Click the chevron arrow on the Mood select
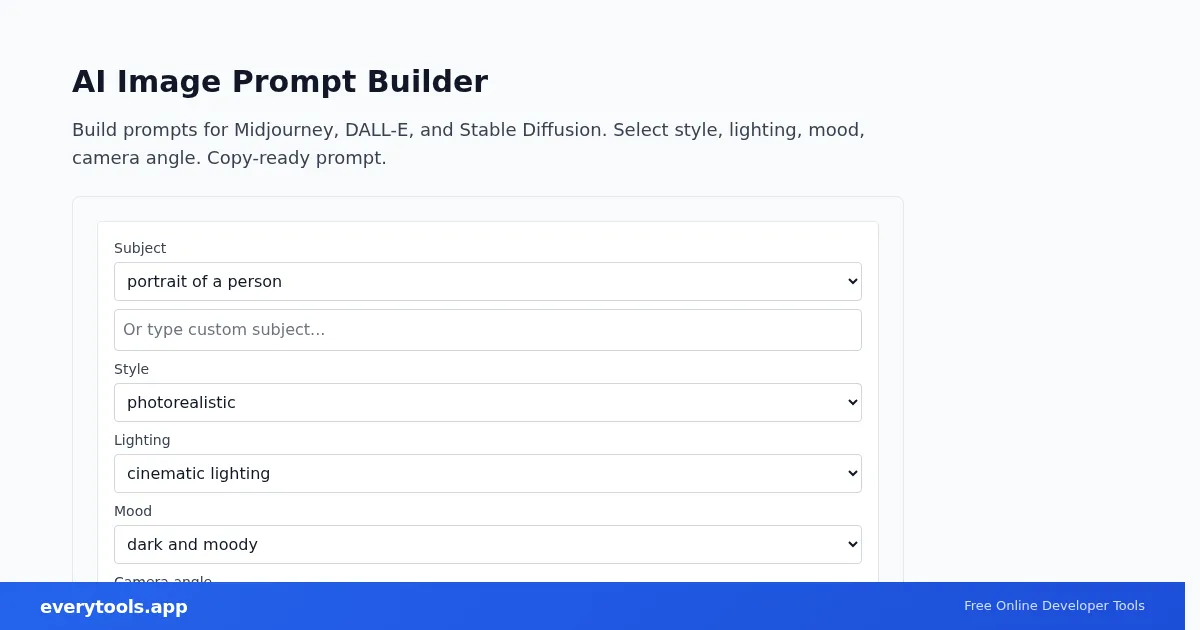 tap(852, 545)
